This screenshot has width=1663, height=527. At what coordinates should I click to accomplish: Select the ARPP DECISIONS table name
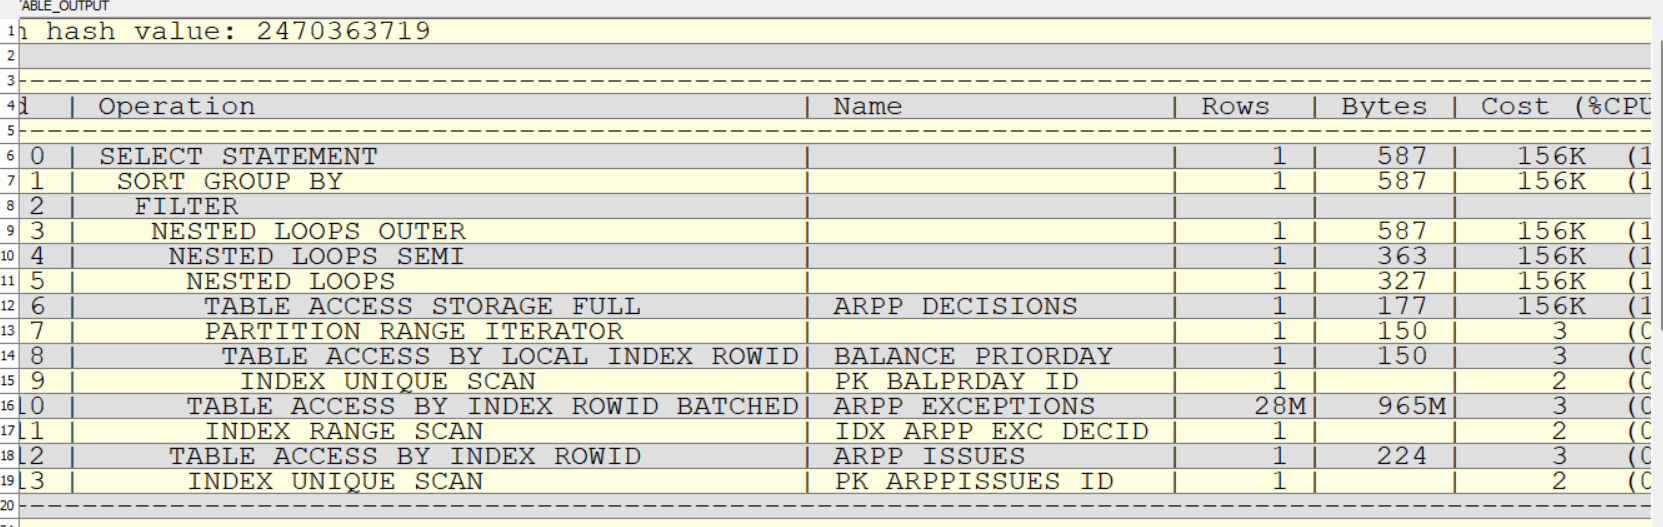click(955, 306)
